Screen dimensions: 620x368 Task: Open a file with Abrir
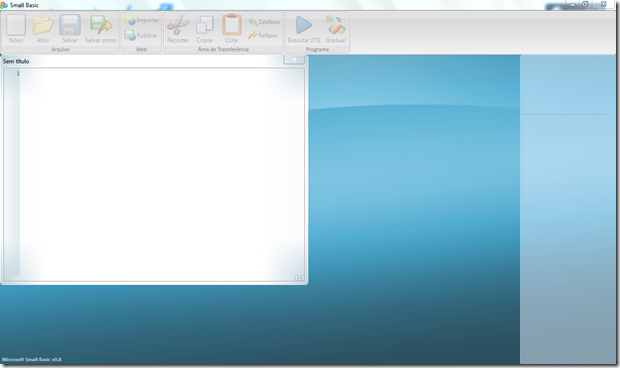[x=43, y=29]
